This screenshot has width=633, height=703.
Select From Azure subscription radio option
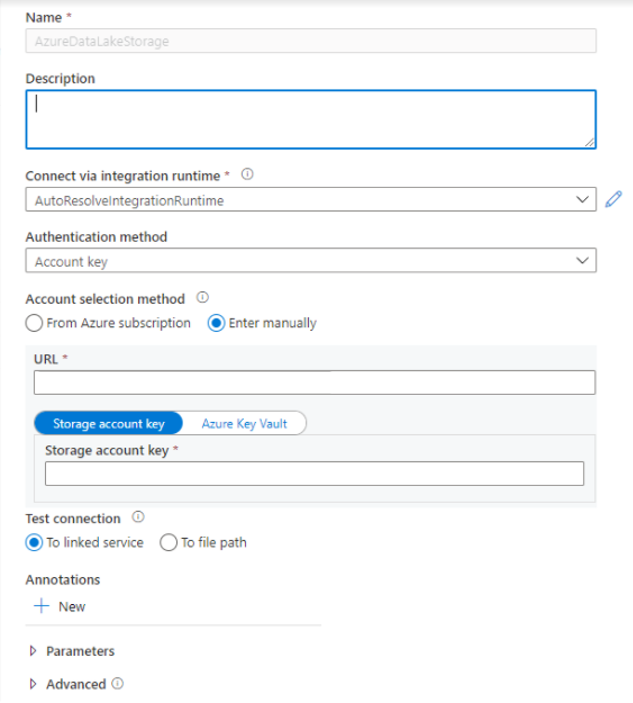tap(34, 323)
